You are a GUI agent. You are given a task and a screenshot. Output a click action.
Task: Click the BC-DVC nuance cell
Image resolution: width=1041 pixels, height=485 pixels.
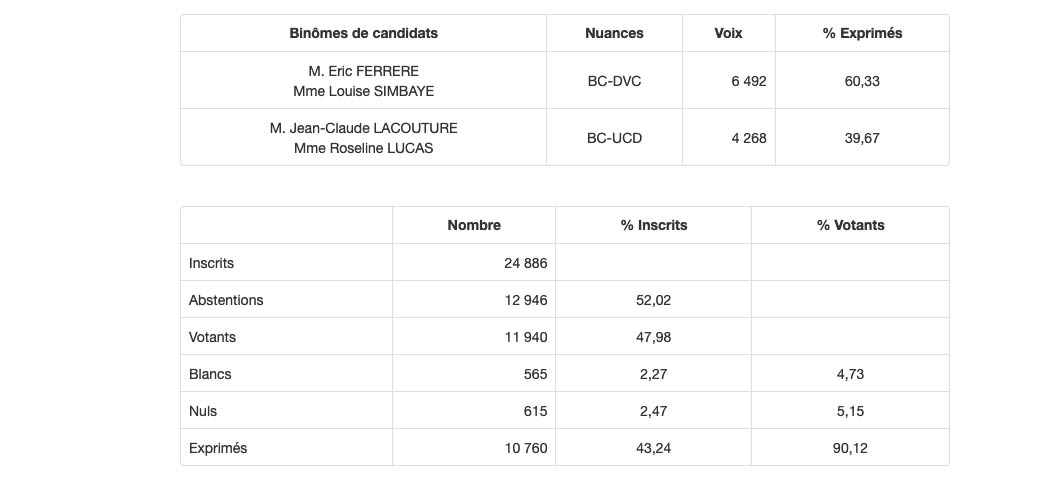pyautogui.click(x=614, y=81)
